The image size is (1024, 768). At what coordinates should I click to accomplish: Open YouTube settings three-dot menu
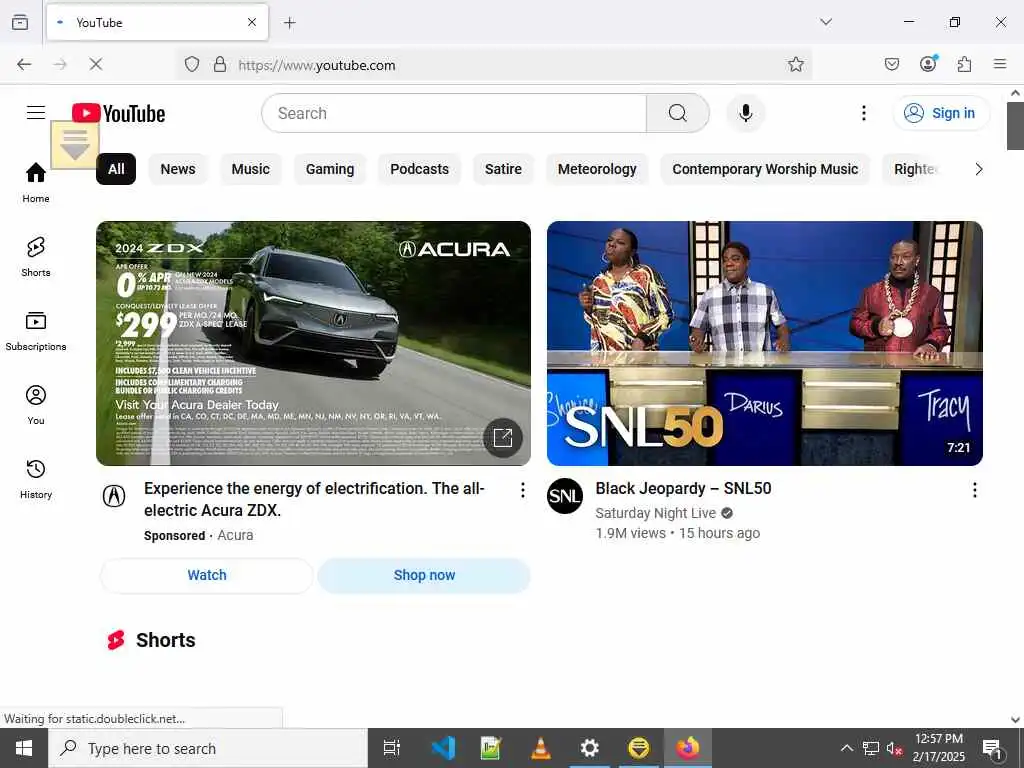[x=863, y=113]
